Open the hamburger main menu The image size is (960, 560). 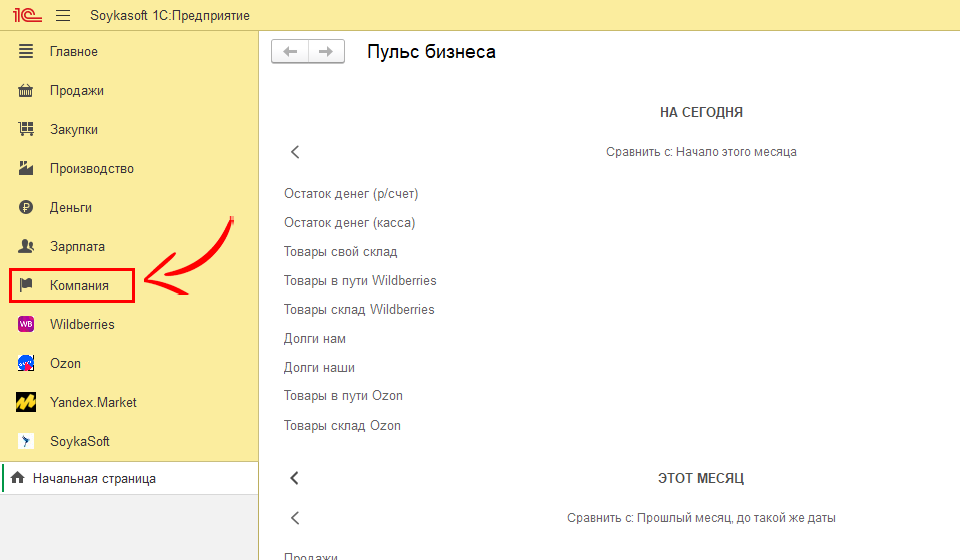click(63, 16)
